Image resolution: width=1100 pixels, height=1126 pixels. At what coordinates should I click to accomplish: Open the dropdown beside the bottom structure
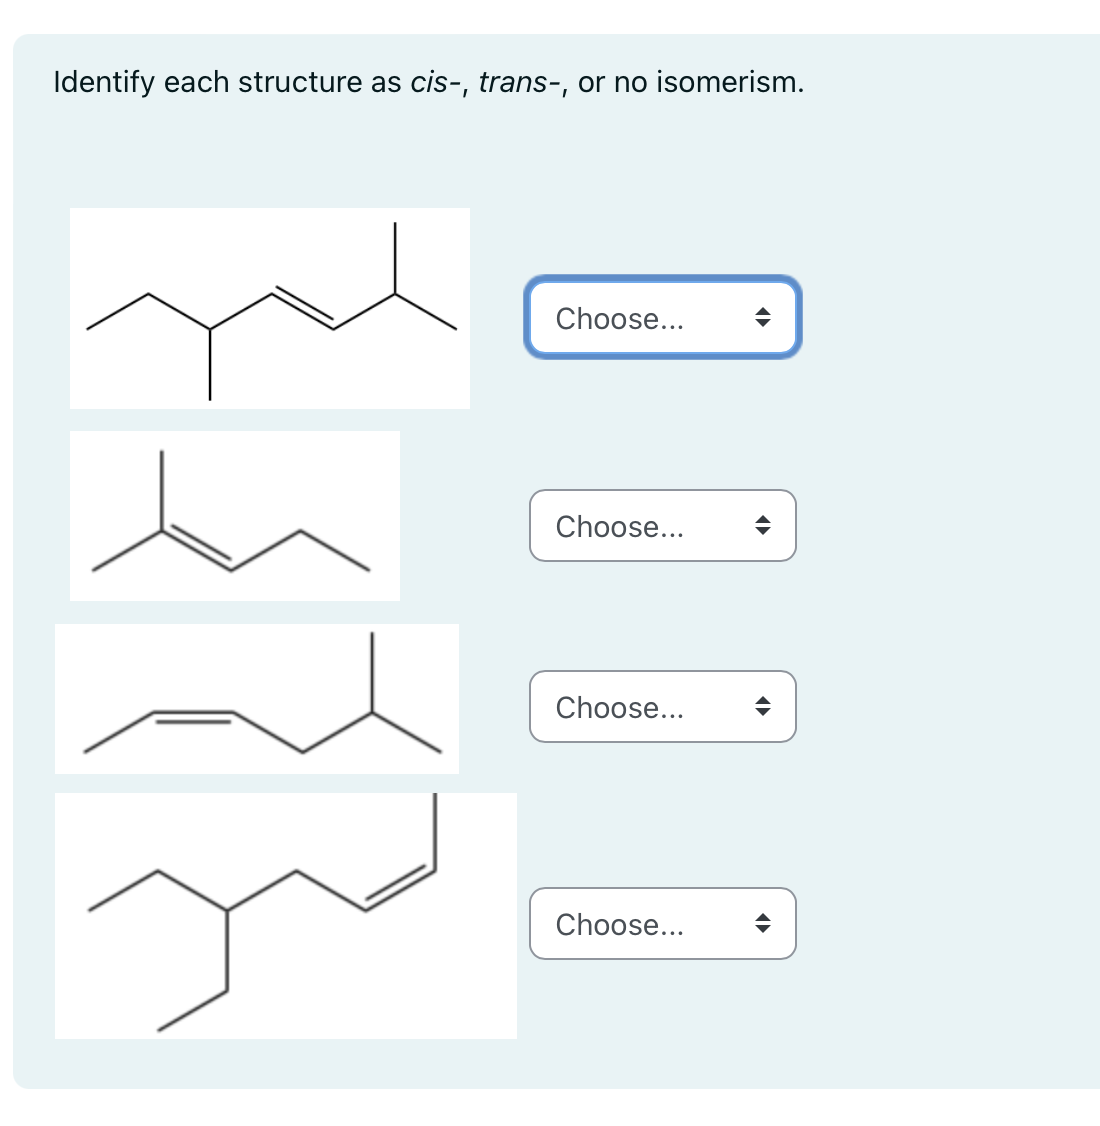coord(662,924)
